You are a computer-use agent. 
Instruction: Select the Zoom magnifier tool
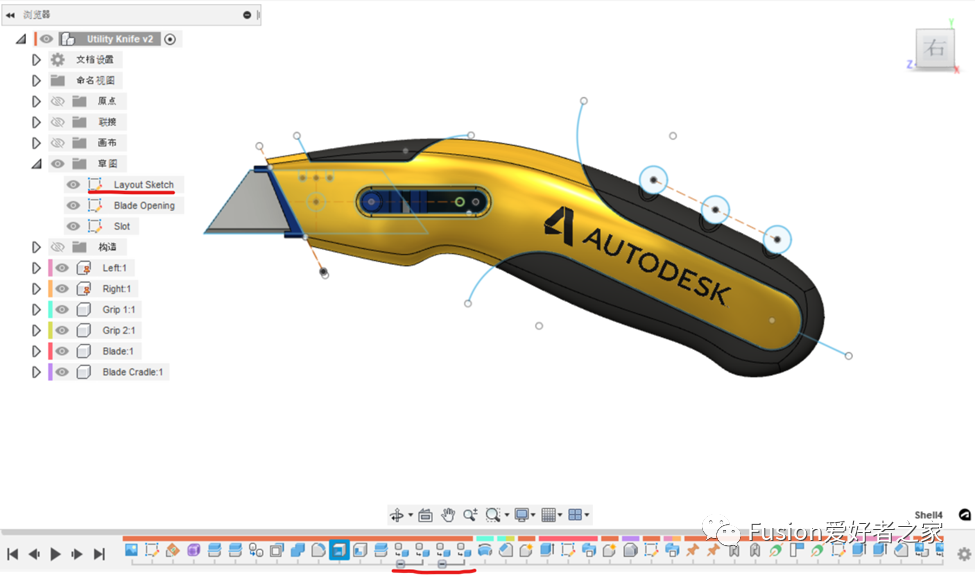point(470,515)
